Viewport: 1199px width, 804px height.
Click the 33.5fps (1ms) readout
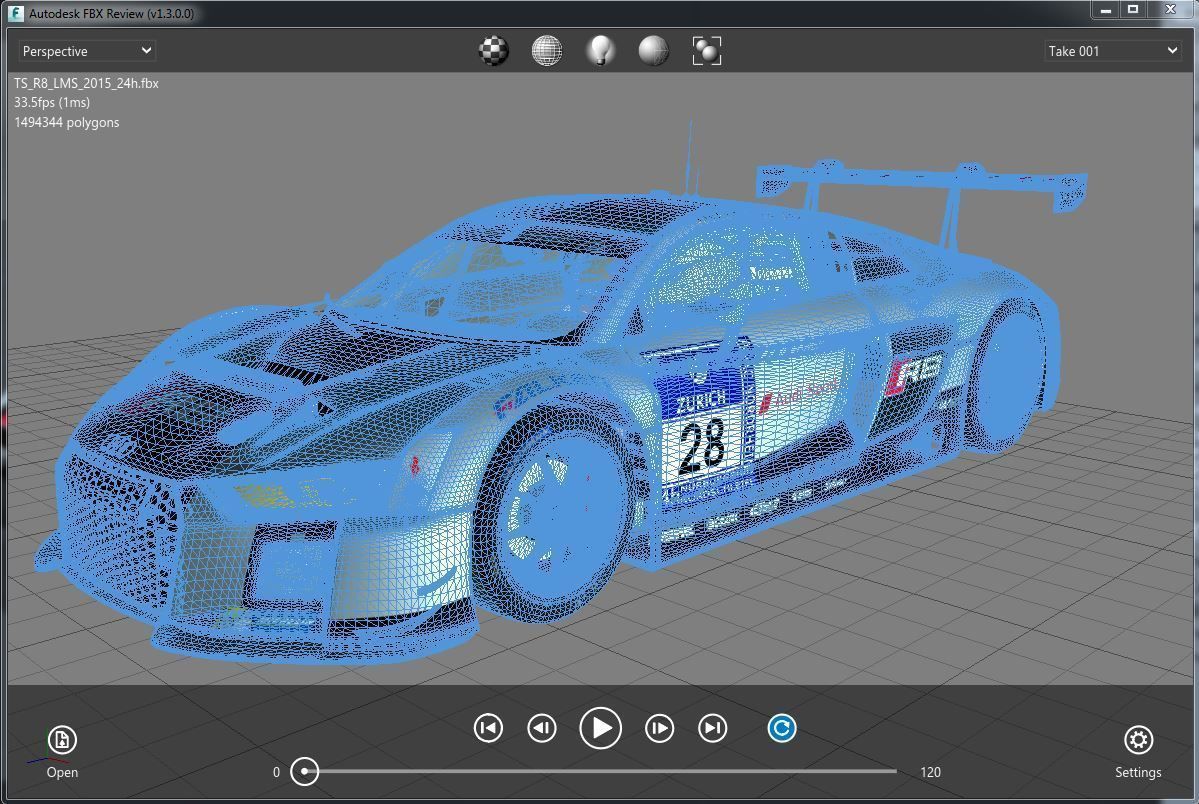[52, 102]
